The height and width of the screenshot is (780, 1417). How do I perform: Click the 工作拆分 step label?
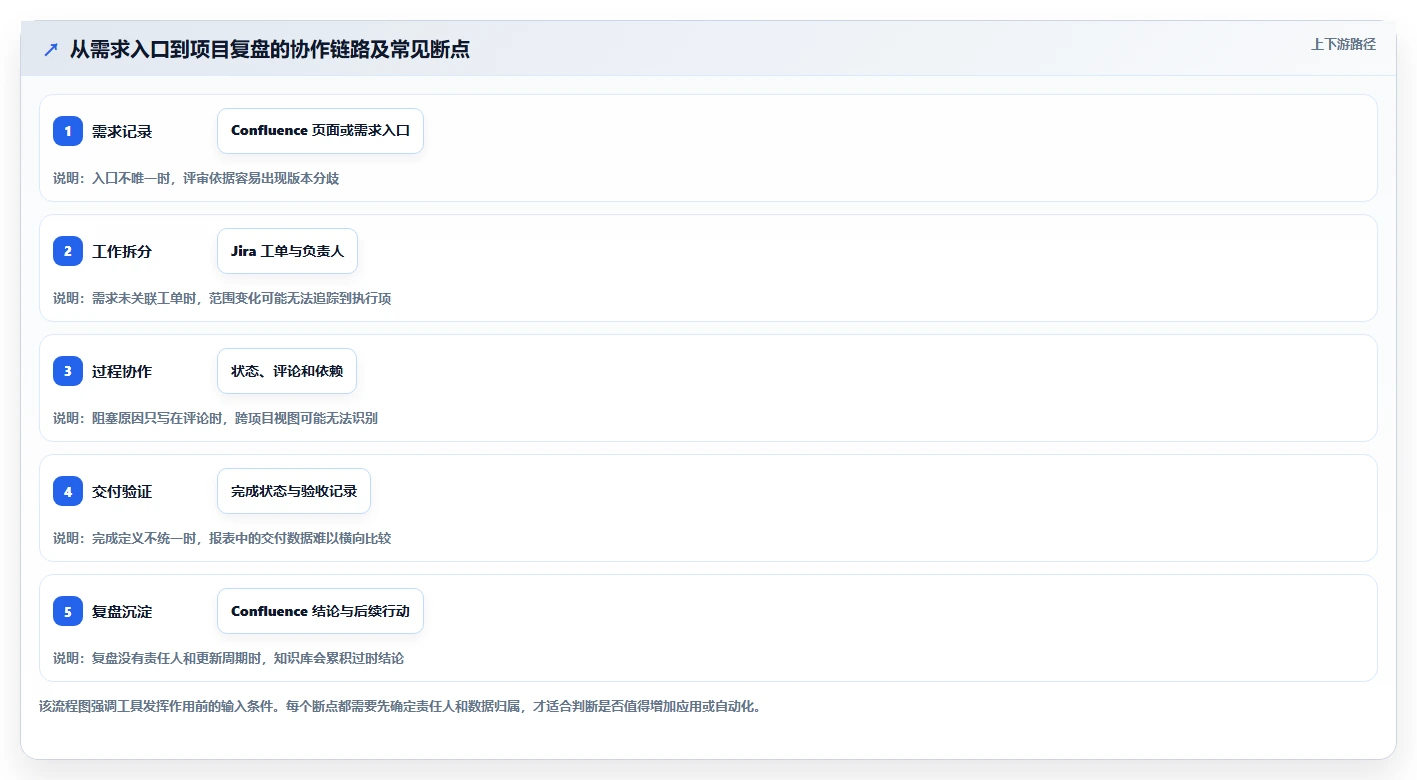122,251
